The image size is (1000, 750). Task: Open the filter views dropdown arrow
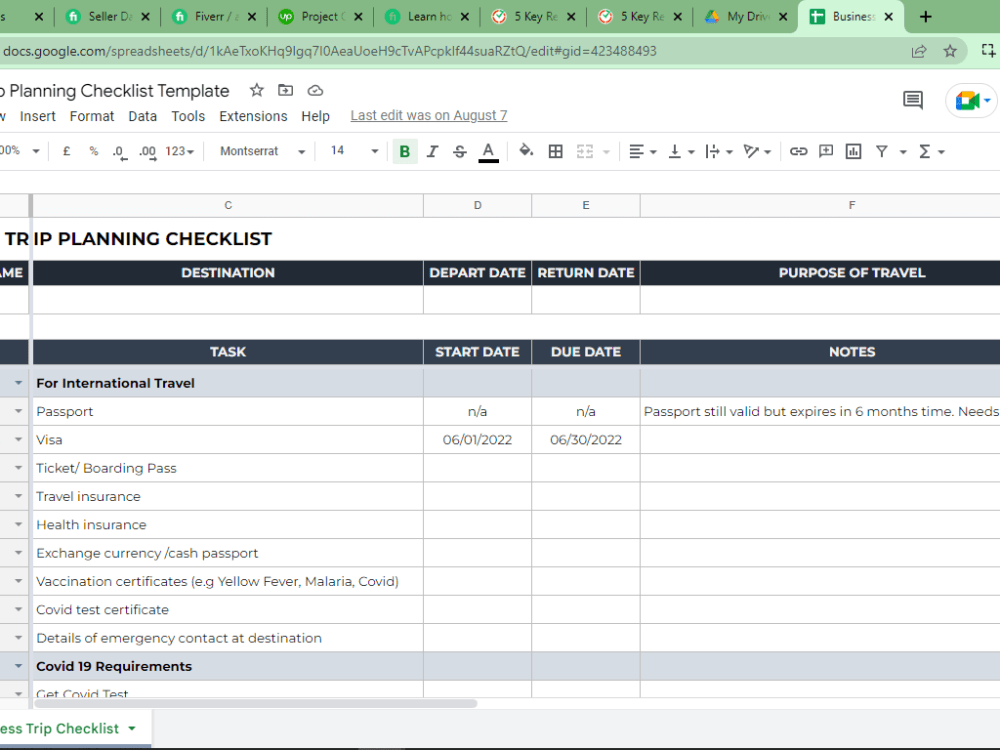pos(903,152)
